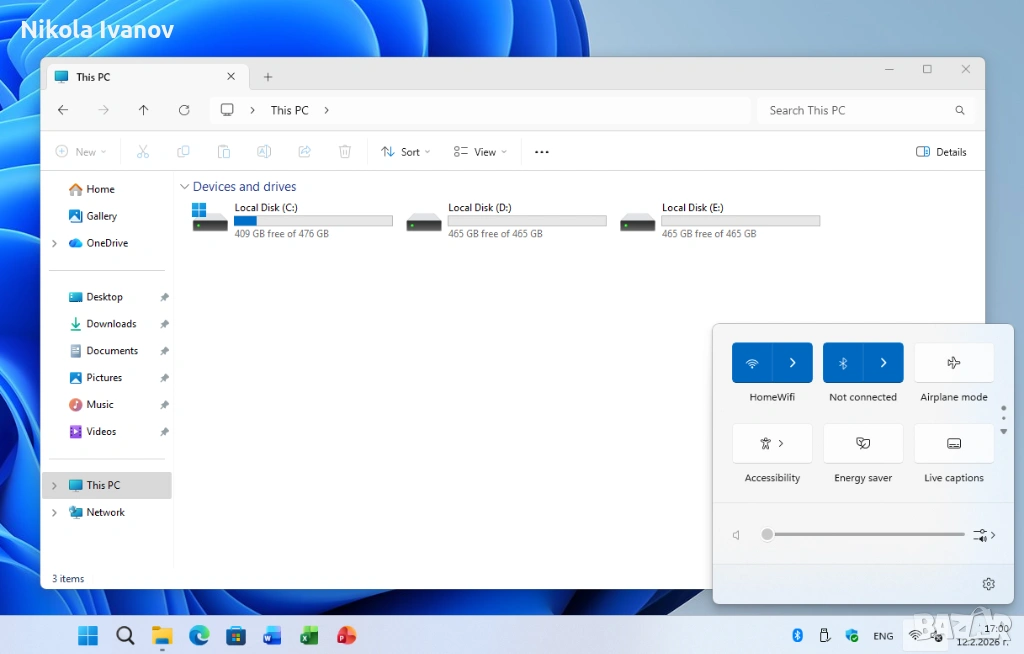Open Microsoft Edge from the taskbar
The height and width of the screenshot is (654, 1024).
pyautogui.click(x=199, y=635)
